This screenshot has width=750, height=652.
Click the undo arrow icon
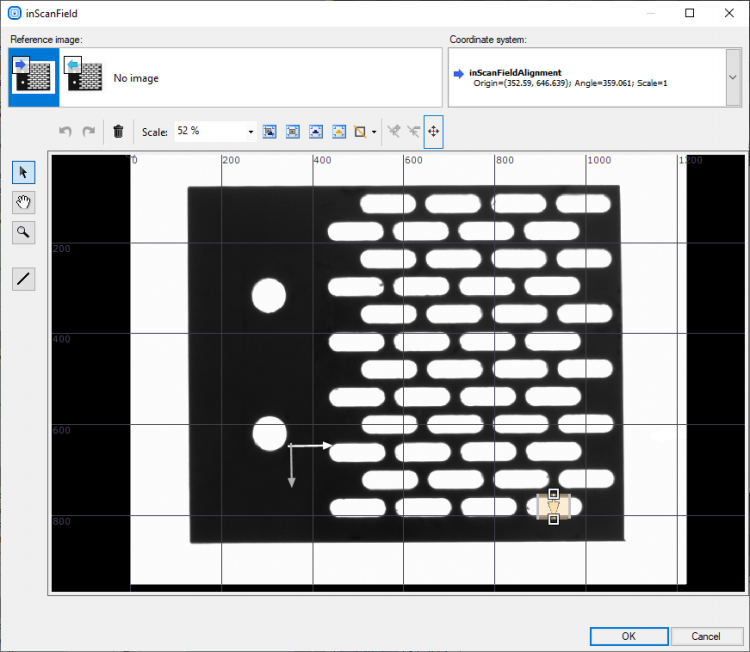point(66,131)
